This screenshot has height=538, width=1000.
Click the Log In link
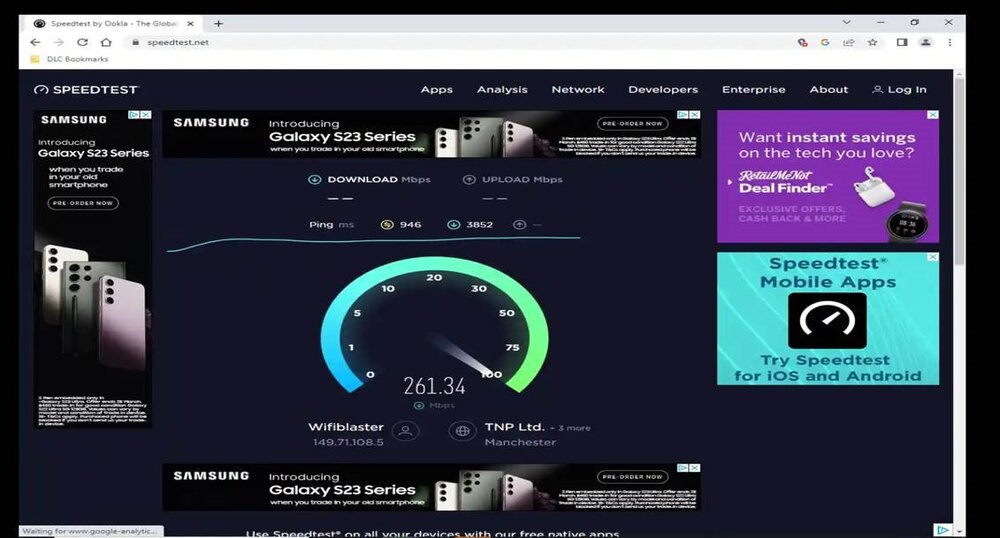click(x=899, y=90)
